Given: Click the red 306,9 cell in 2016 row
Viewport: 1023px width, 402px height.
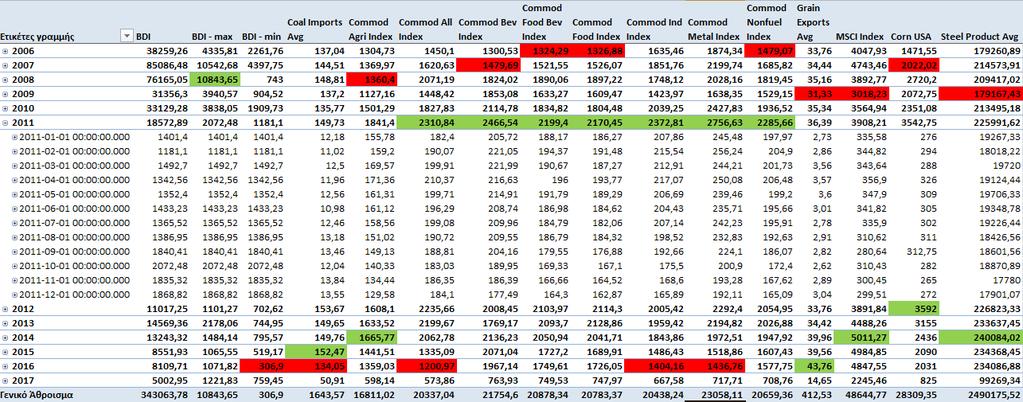Looking at the screenshot, I should coord(262,366).
